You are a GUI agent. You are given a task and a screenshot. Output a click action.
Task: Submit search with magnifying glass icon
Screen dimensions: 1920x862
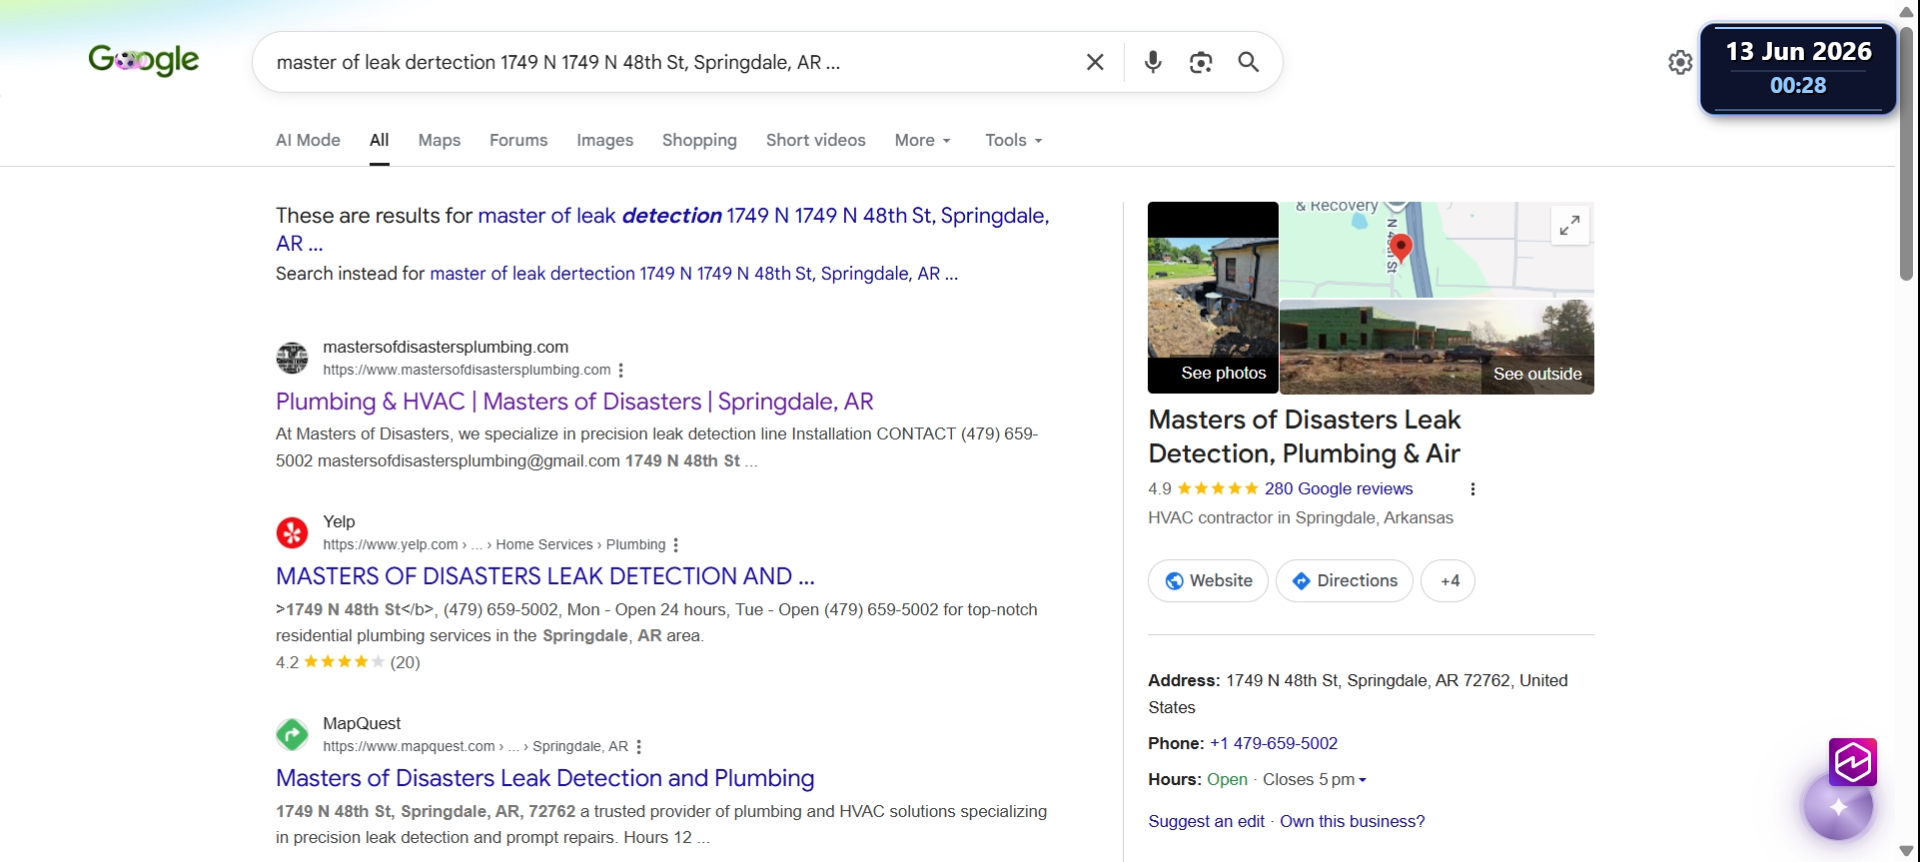click(1248, 62)
